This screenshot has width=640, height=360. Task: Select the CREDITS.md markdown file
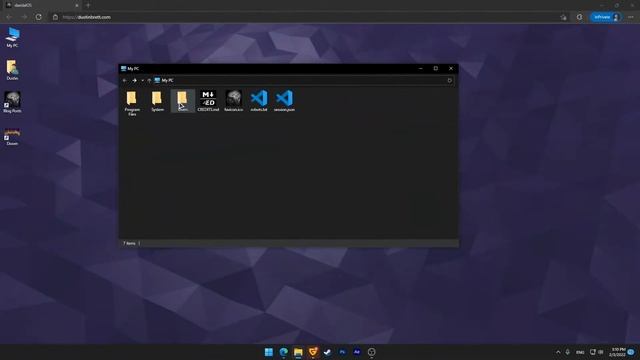208,101
